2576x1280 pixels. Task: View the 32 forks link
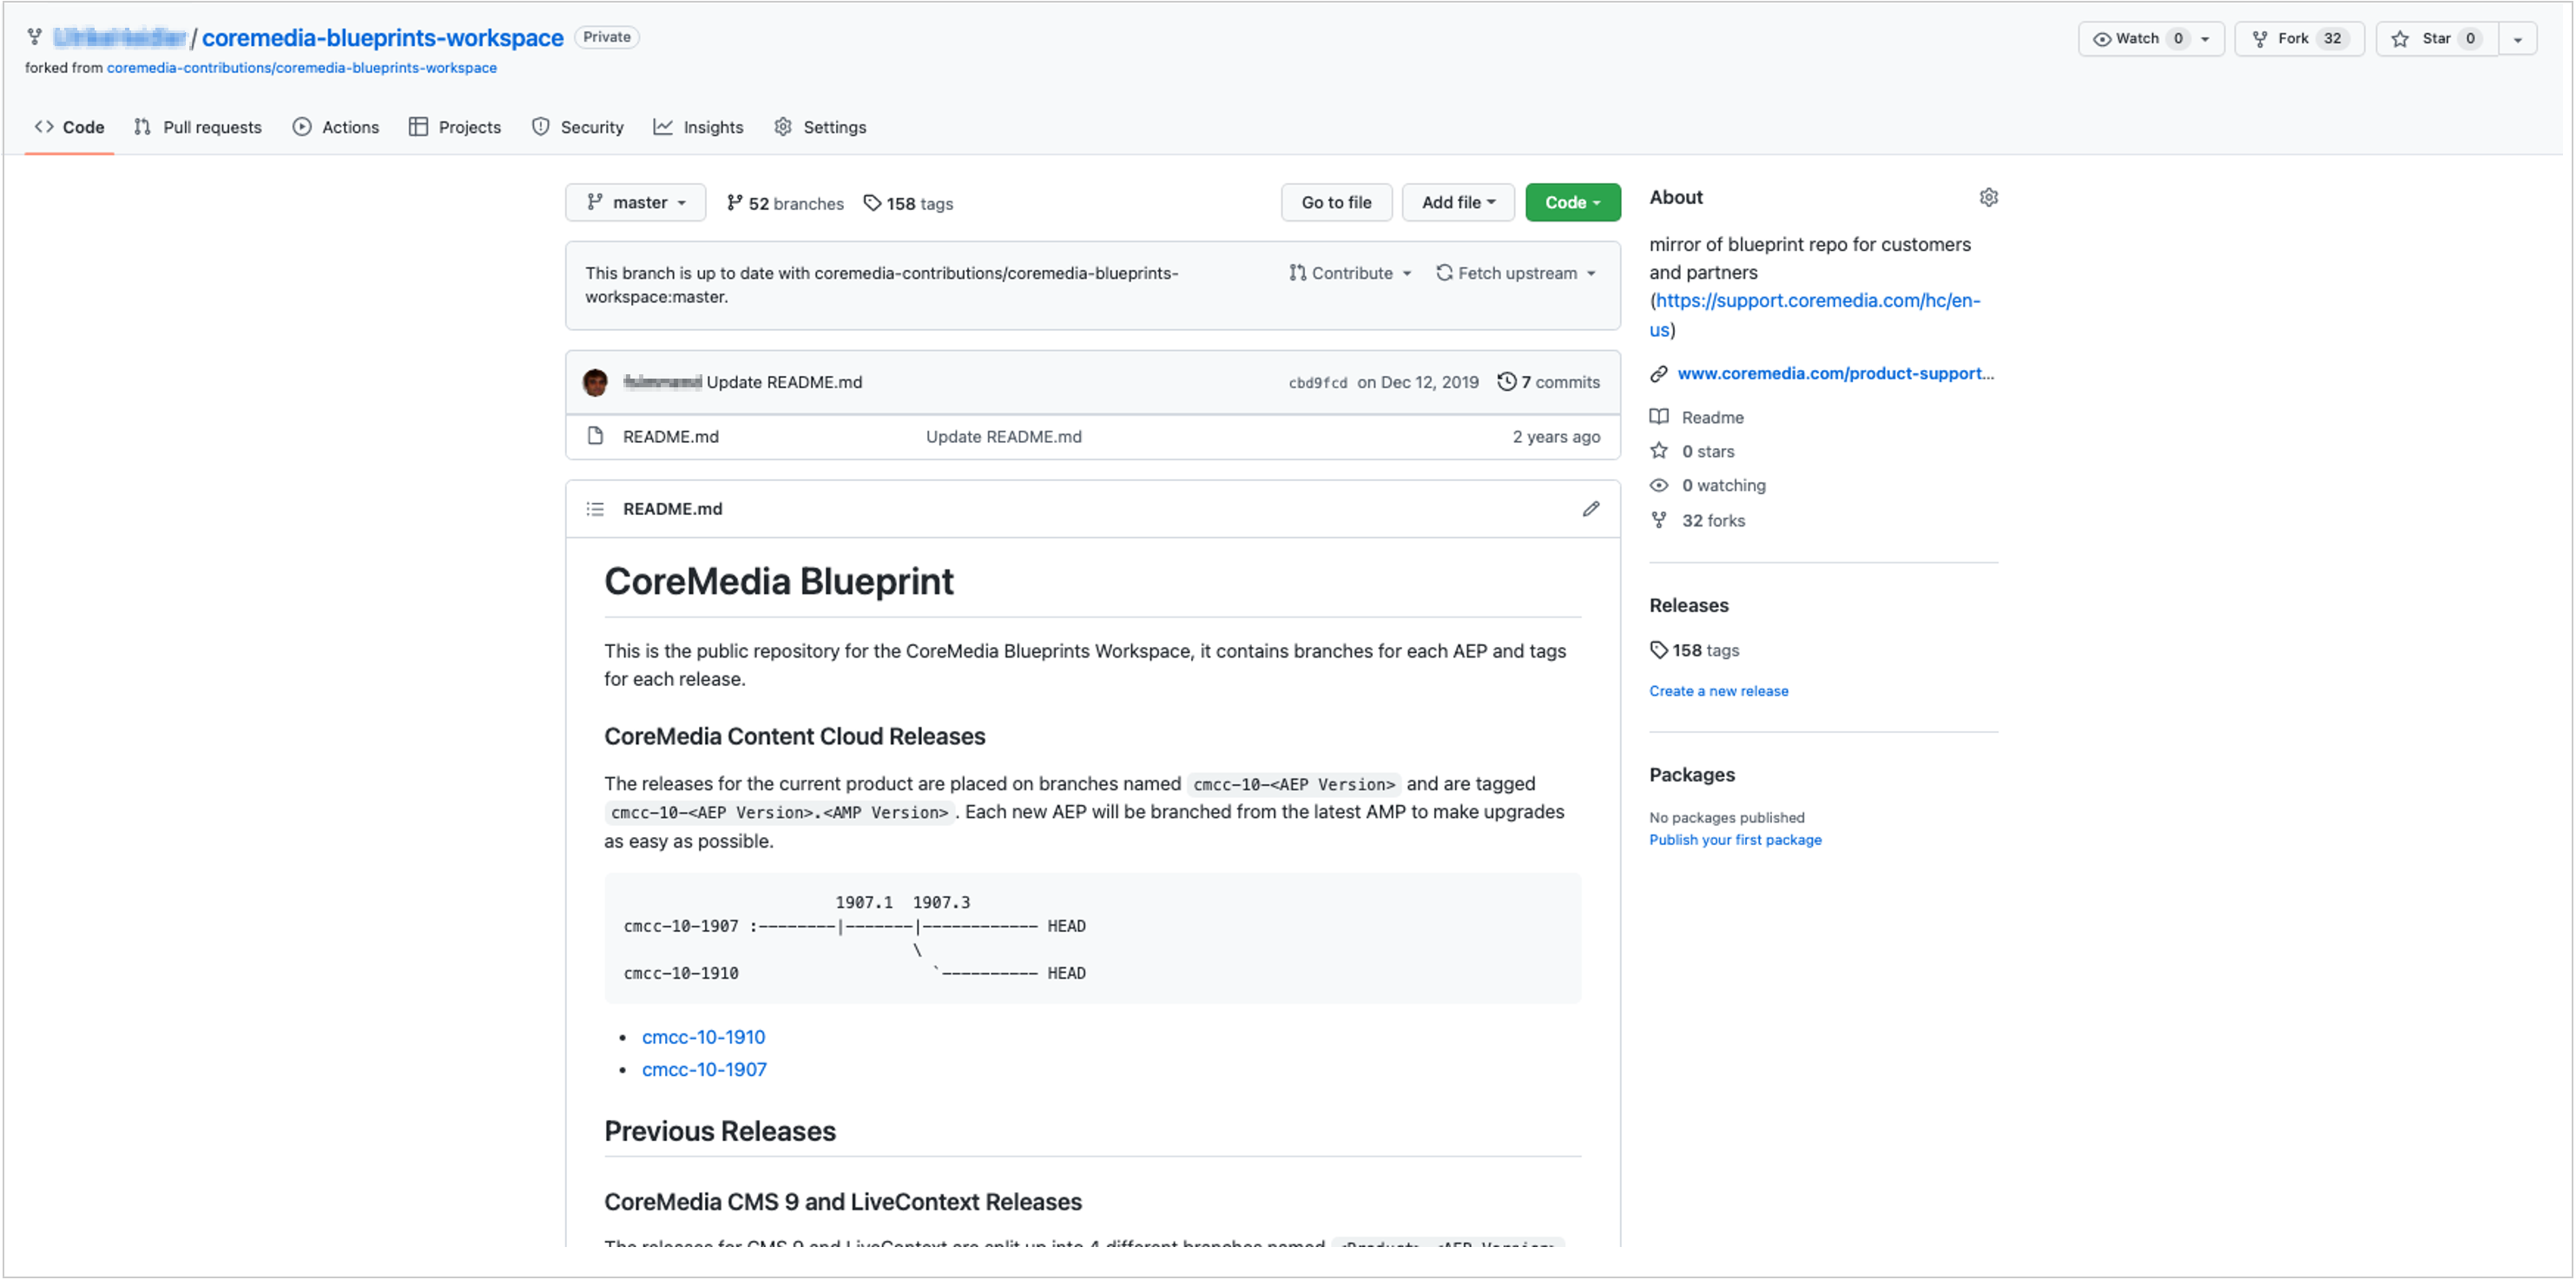coord(1713,520)
